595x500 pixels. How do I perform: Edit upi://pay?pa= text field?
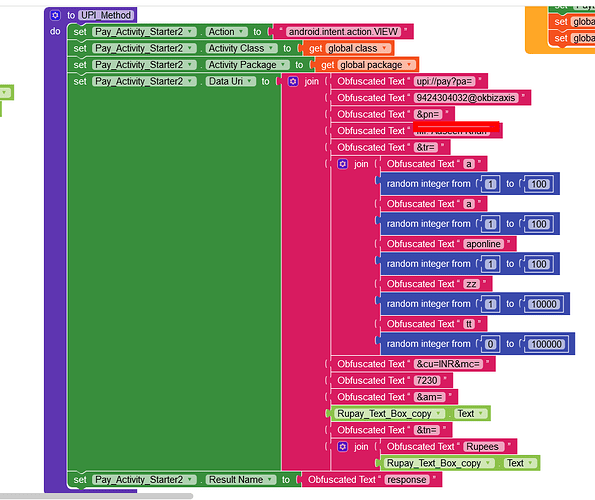[x=444, y=82]
